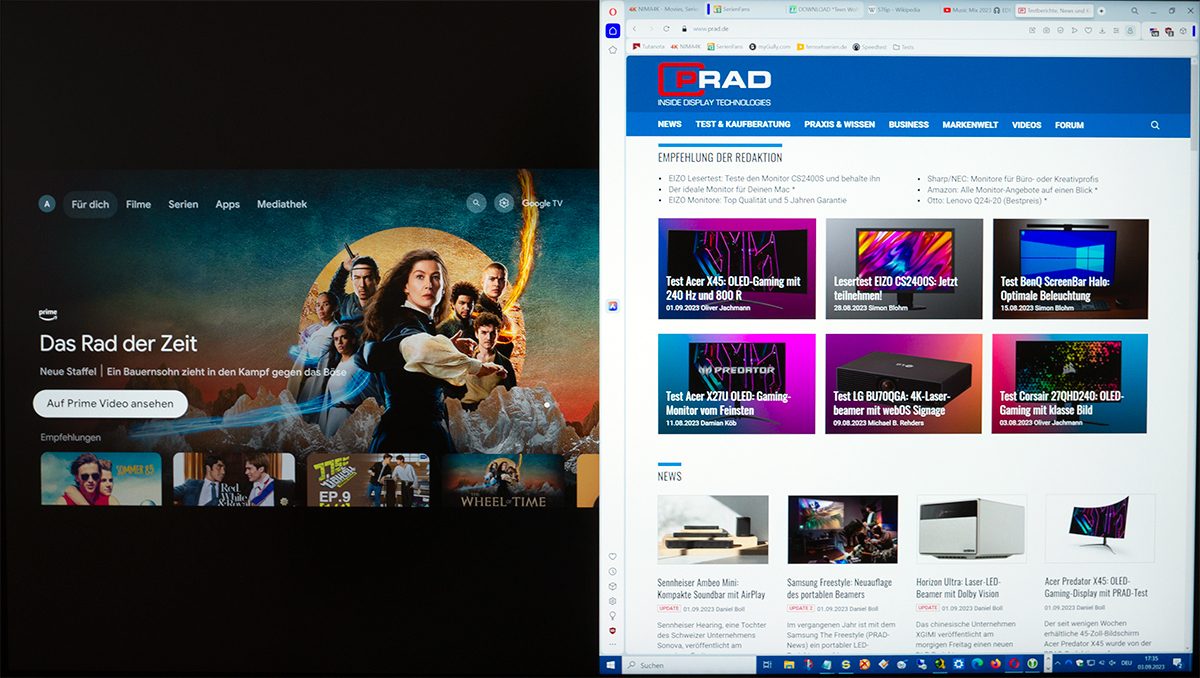This screenshot has height=678, width=1200.
Task: Select Red, White & Royal Blue recommendation thumbnail
Action: tap(234, 479)
